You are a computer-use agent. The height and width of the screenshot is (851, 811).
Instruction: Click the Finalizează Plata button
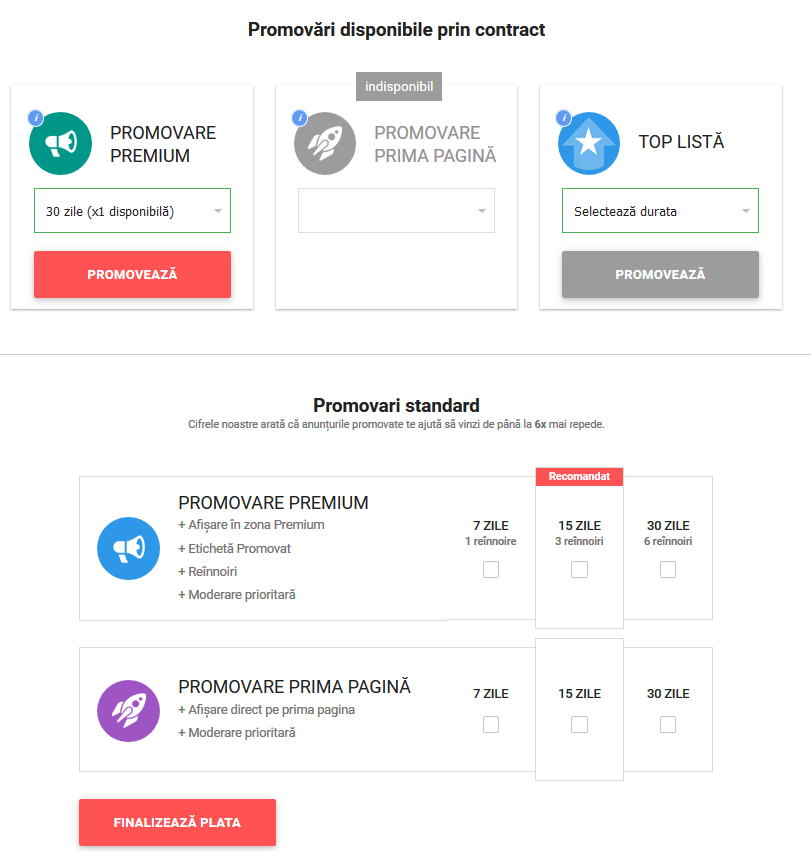(x=178, y=822)
